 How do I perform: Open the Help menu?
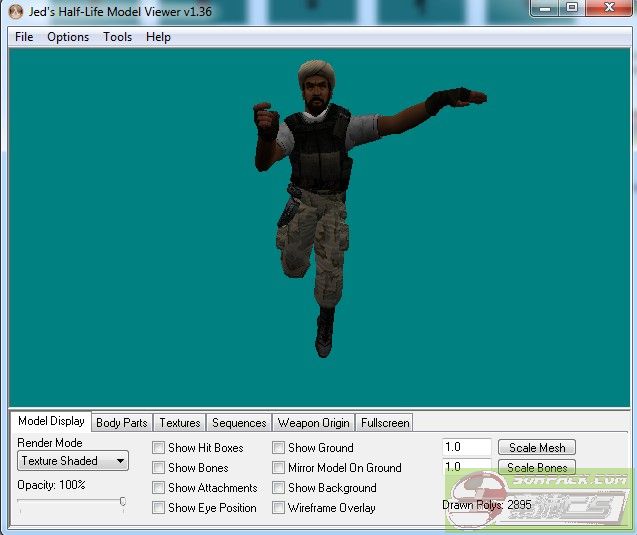coord(158,37)
